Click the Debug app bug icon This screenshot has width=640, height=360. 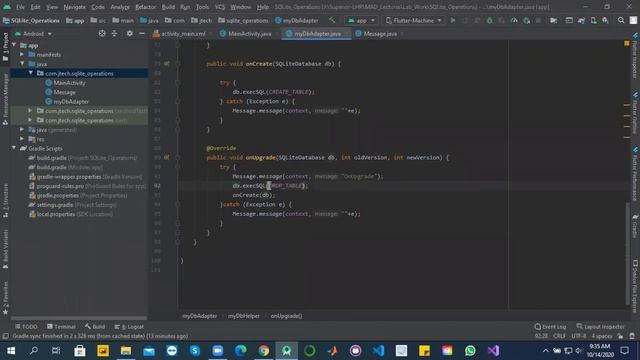pos(489,20)
